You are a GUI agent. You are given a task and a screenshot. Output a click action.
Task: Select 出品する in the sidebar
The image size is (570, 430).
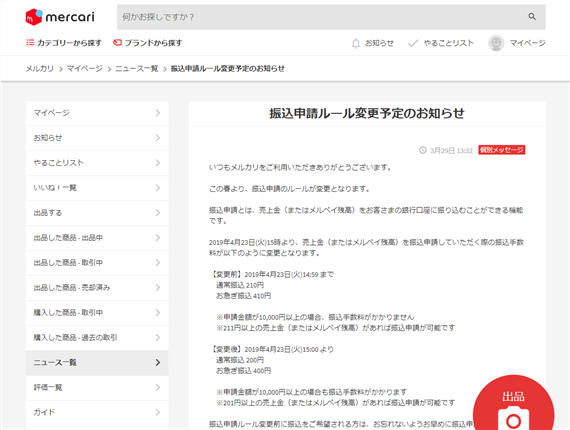click(x=97, y=213)
